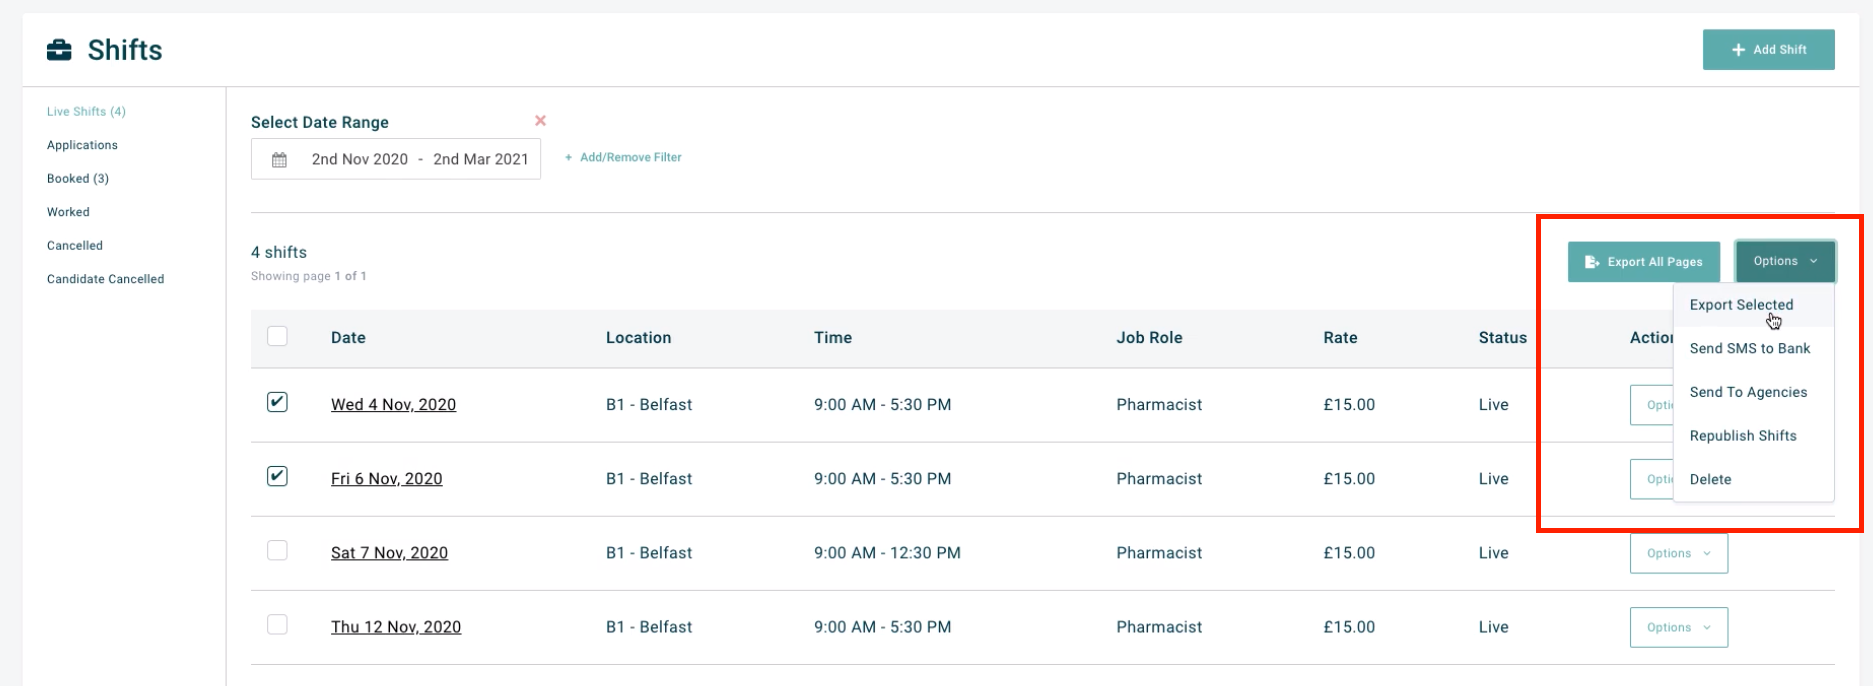Open Options dropdown for Sat 7 Nov row
The image size is (1873, 686).
[x=1678, y=553]
